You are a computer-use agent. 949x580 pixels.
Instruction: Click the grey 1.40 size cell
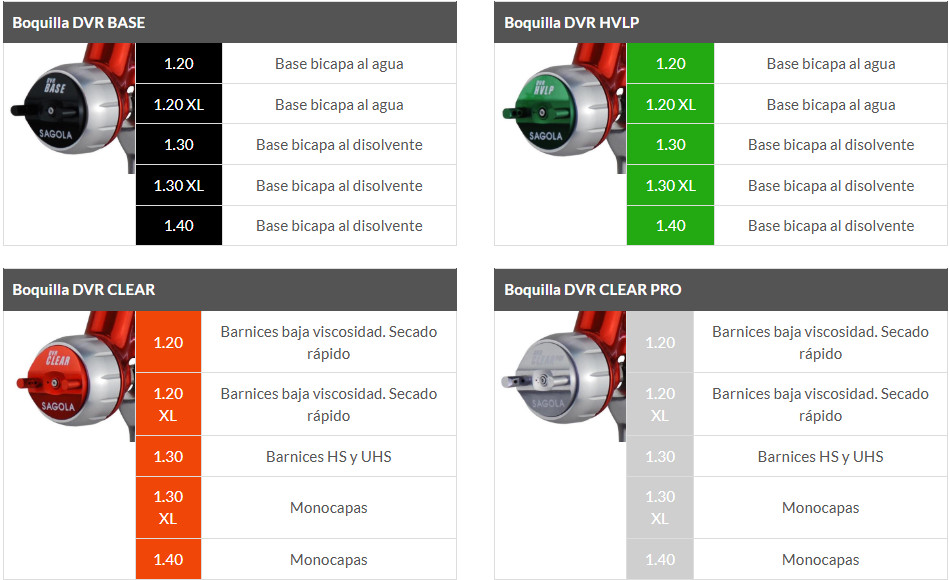[x=660, y=559]
